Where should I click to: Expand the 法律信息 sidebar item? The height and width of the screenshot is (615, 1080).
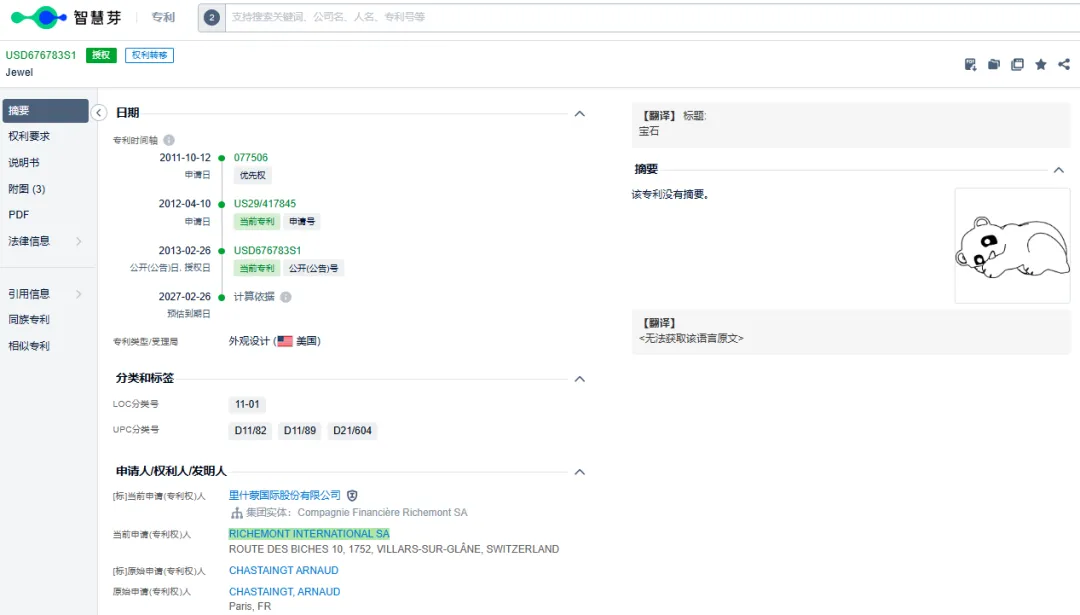[45, 241]
